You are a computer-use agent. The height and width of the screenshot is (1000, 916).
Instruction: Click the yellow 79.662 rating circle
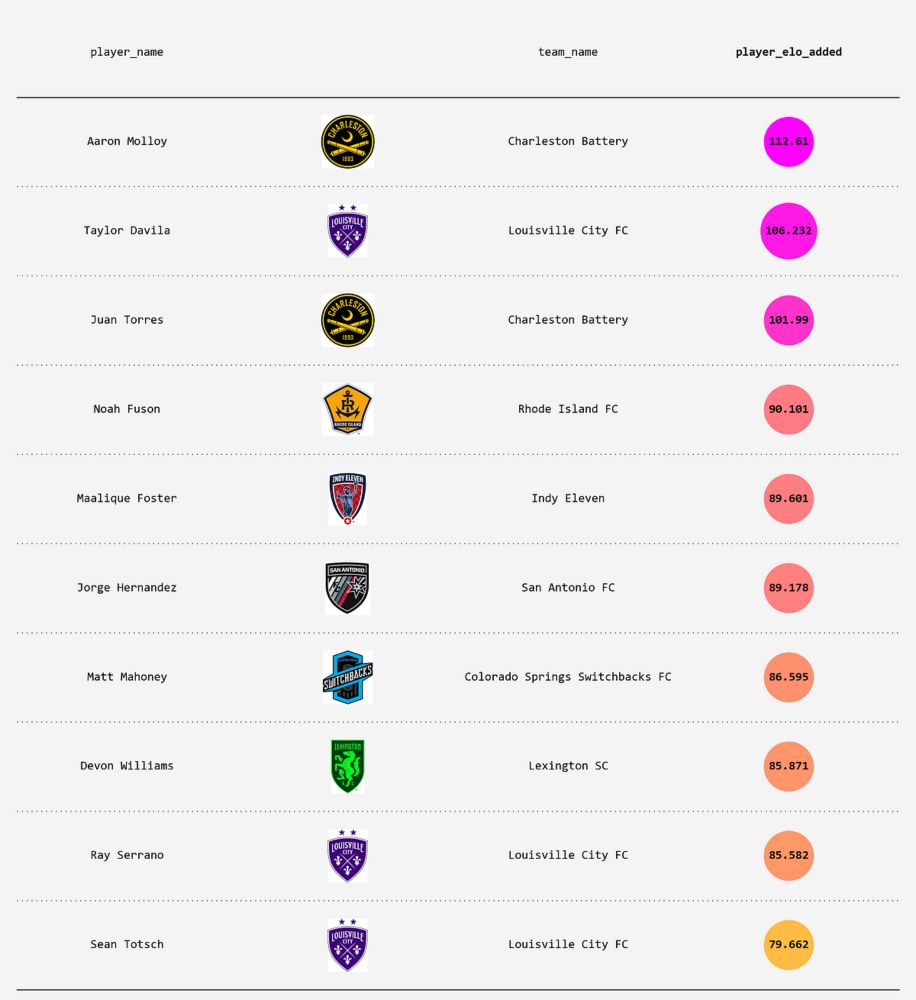788,945
